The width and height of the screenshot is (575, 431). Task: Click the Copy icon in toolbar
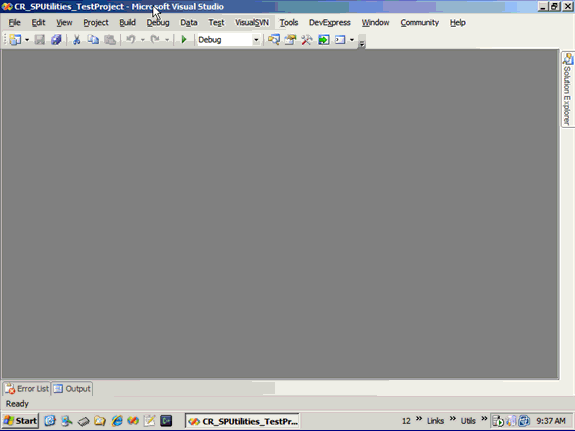pos(93,39)
